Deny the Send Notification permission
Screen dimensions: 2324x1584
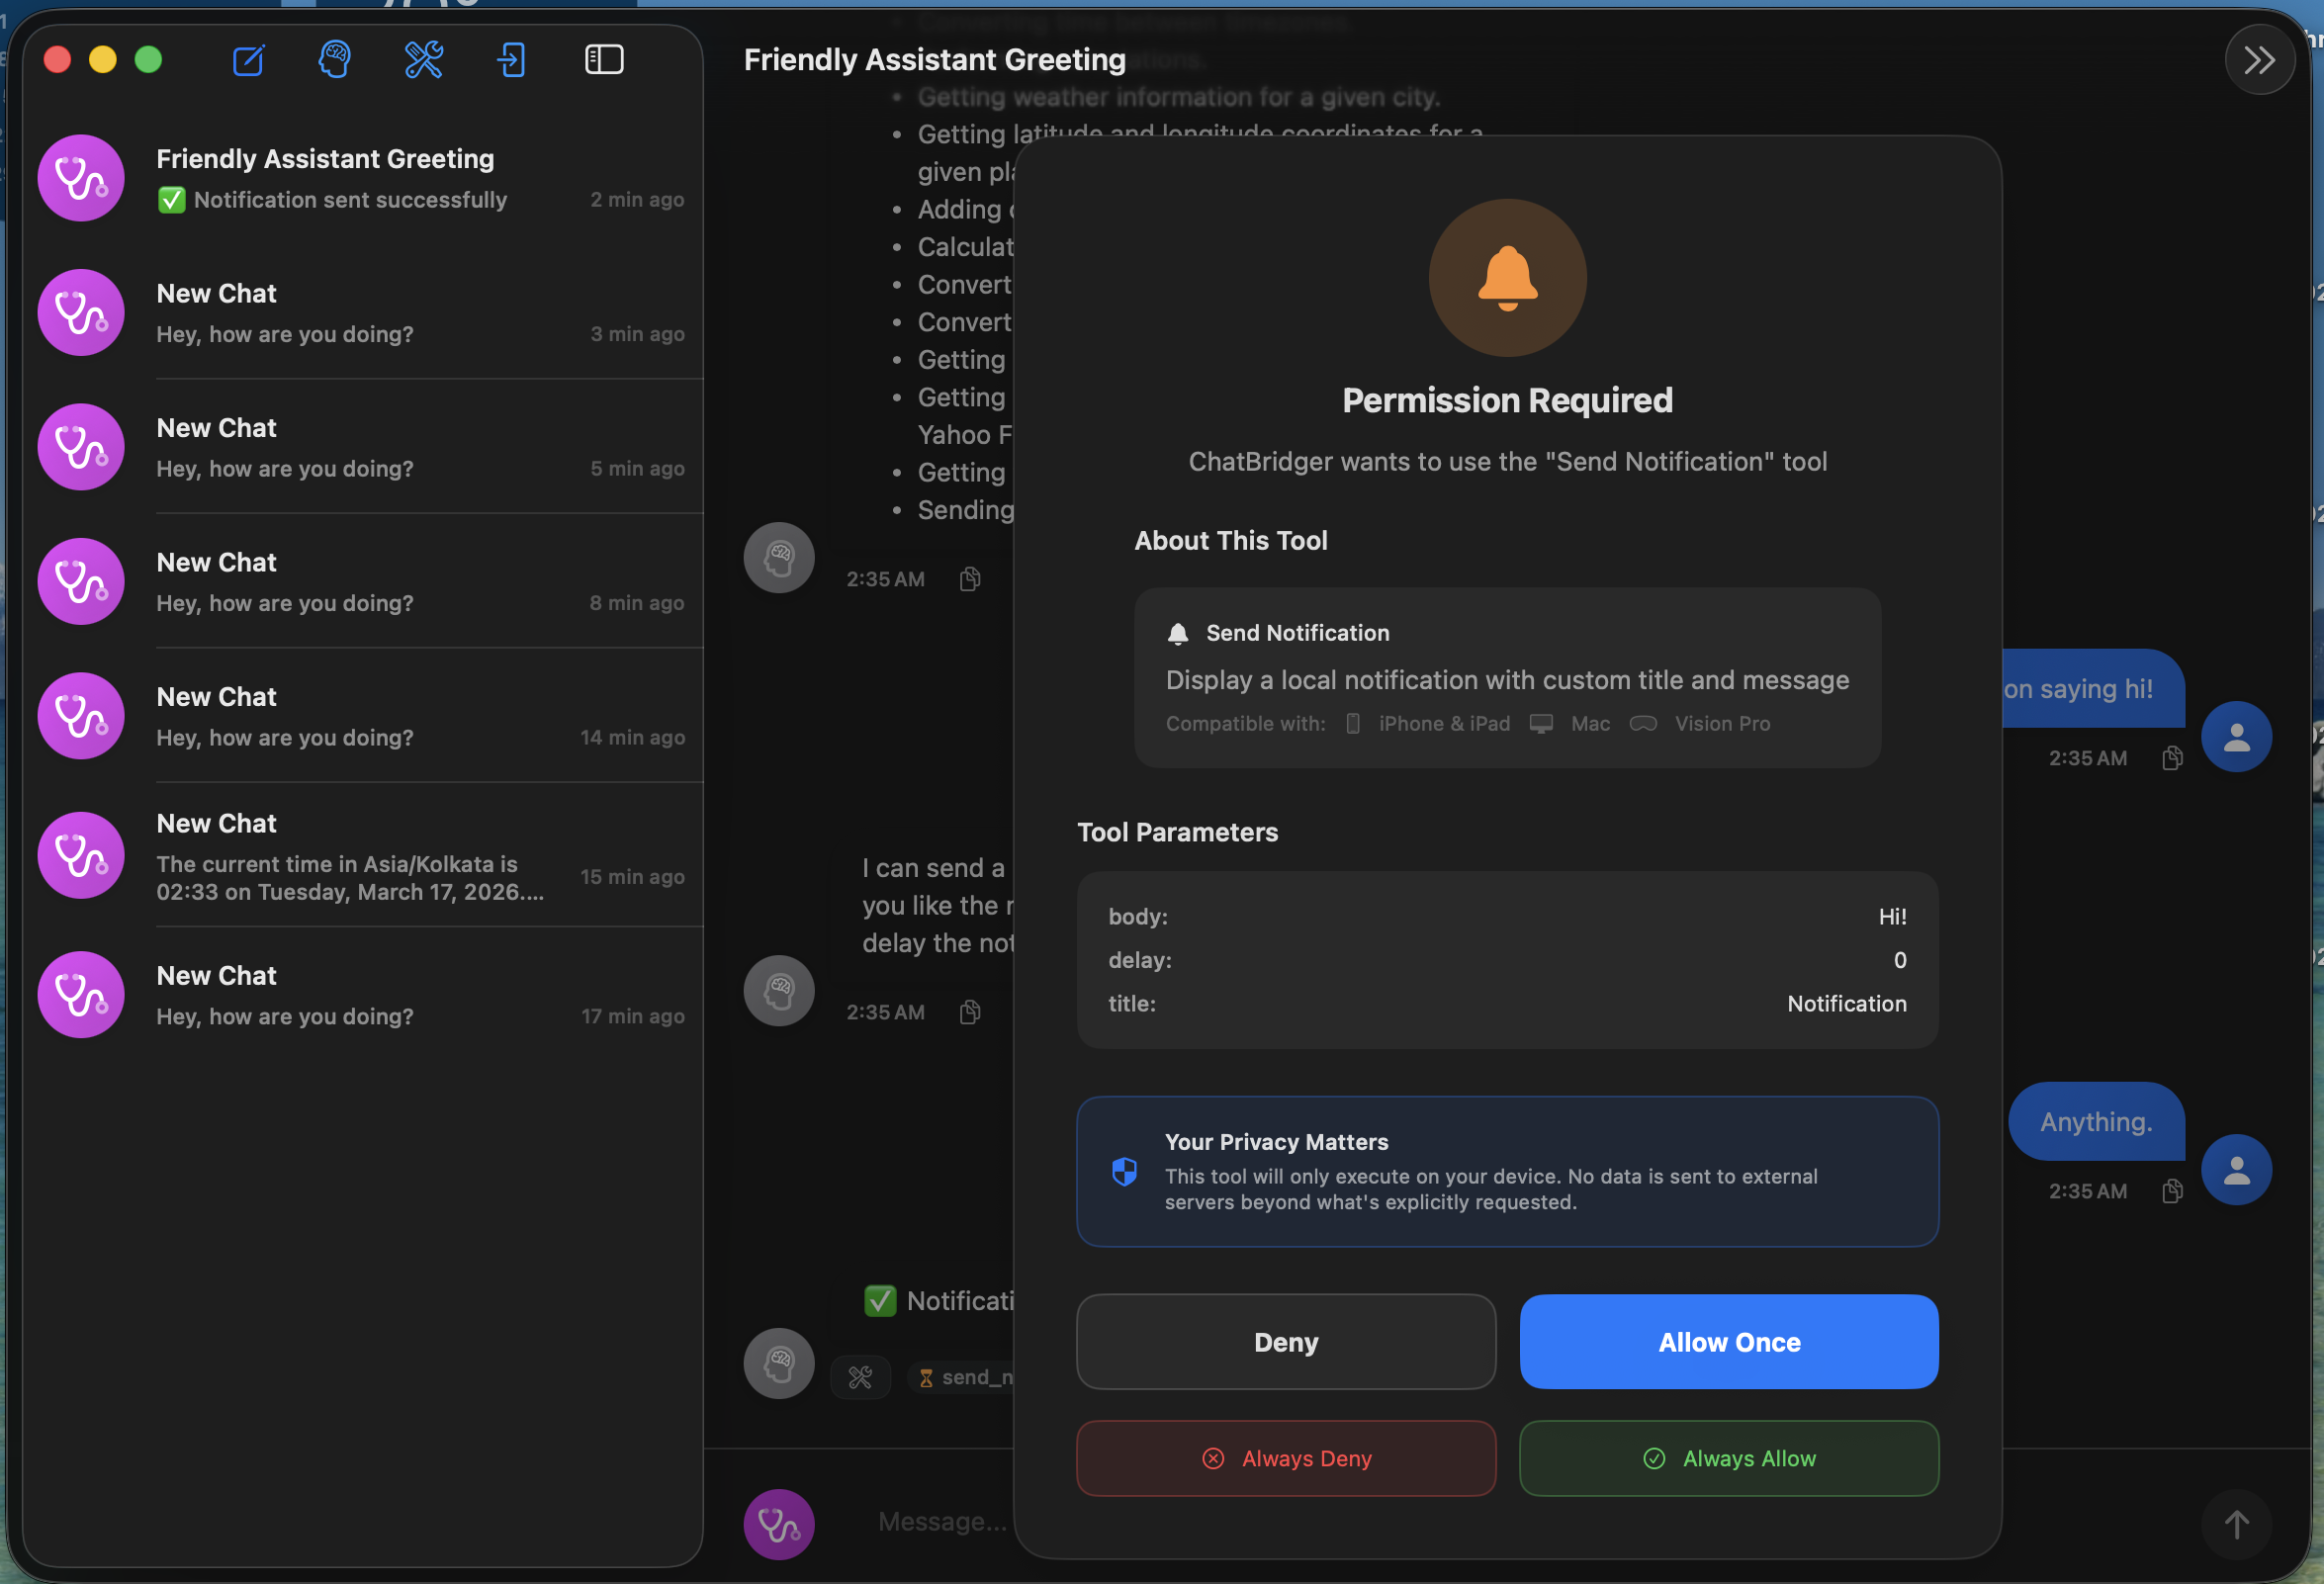1285,1342
